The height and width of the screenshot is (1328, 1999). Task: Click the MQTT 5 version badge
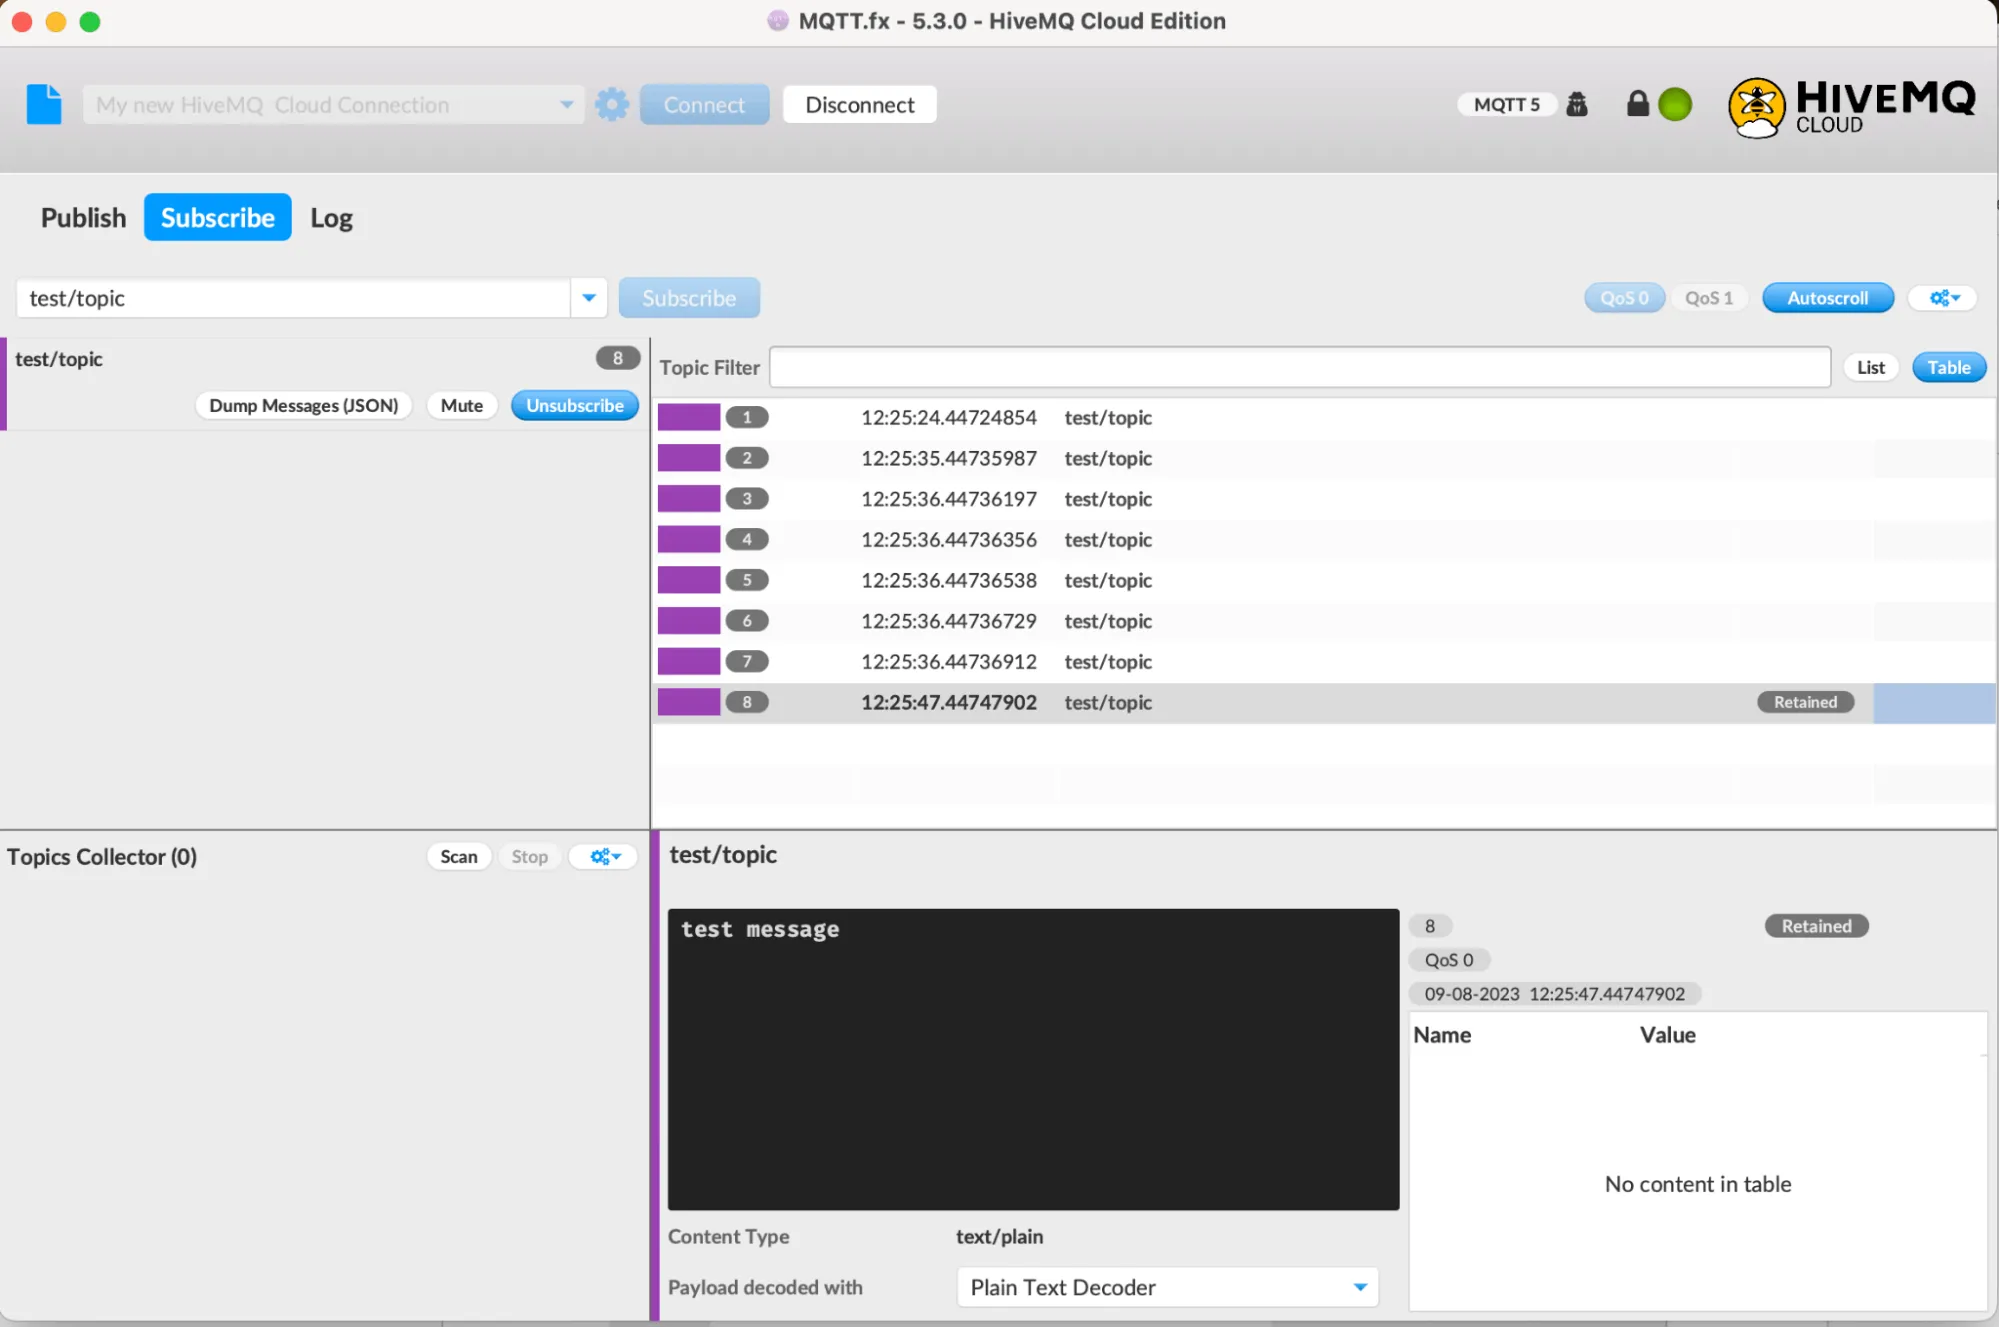[x=1506, y=104]
